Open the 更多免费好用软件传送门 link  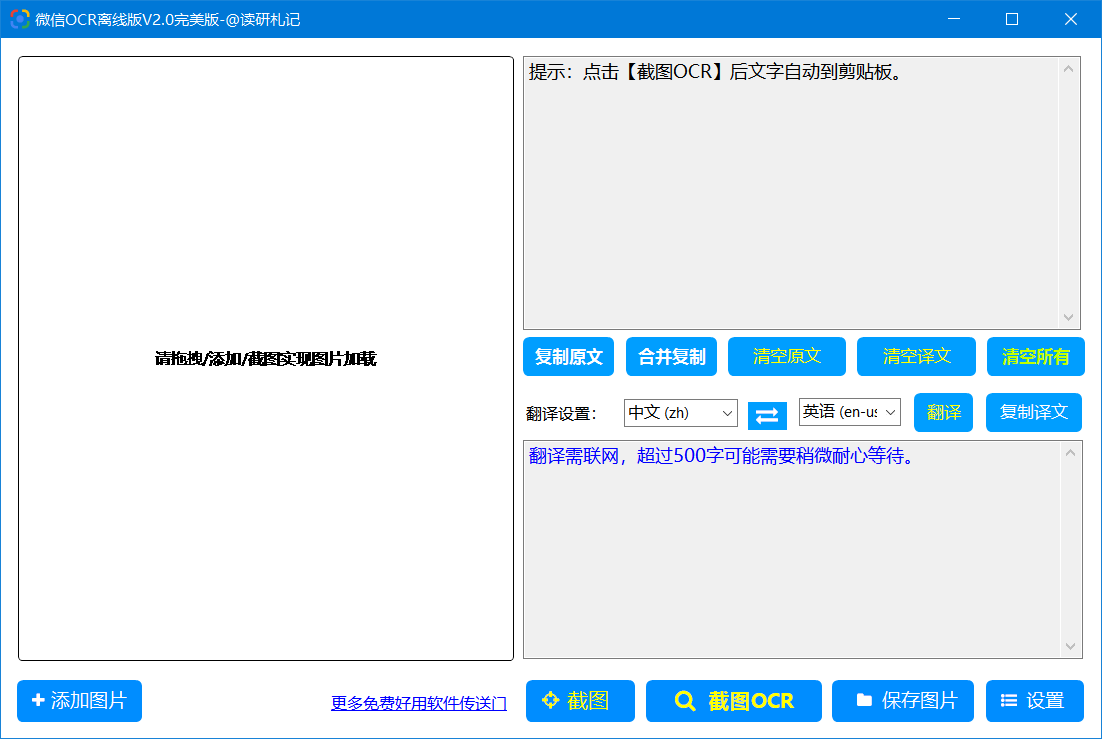coord(419,703)
